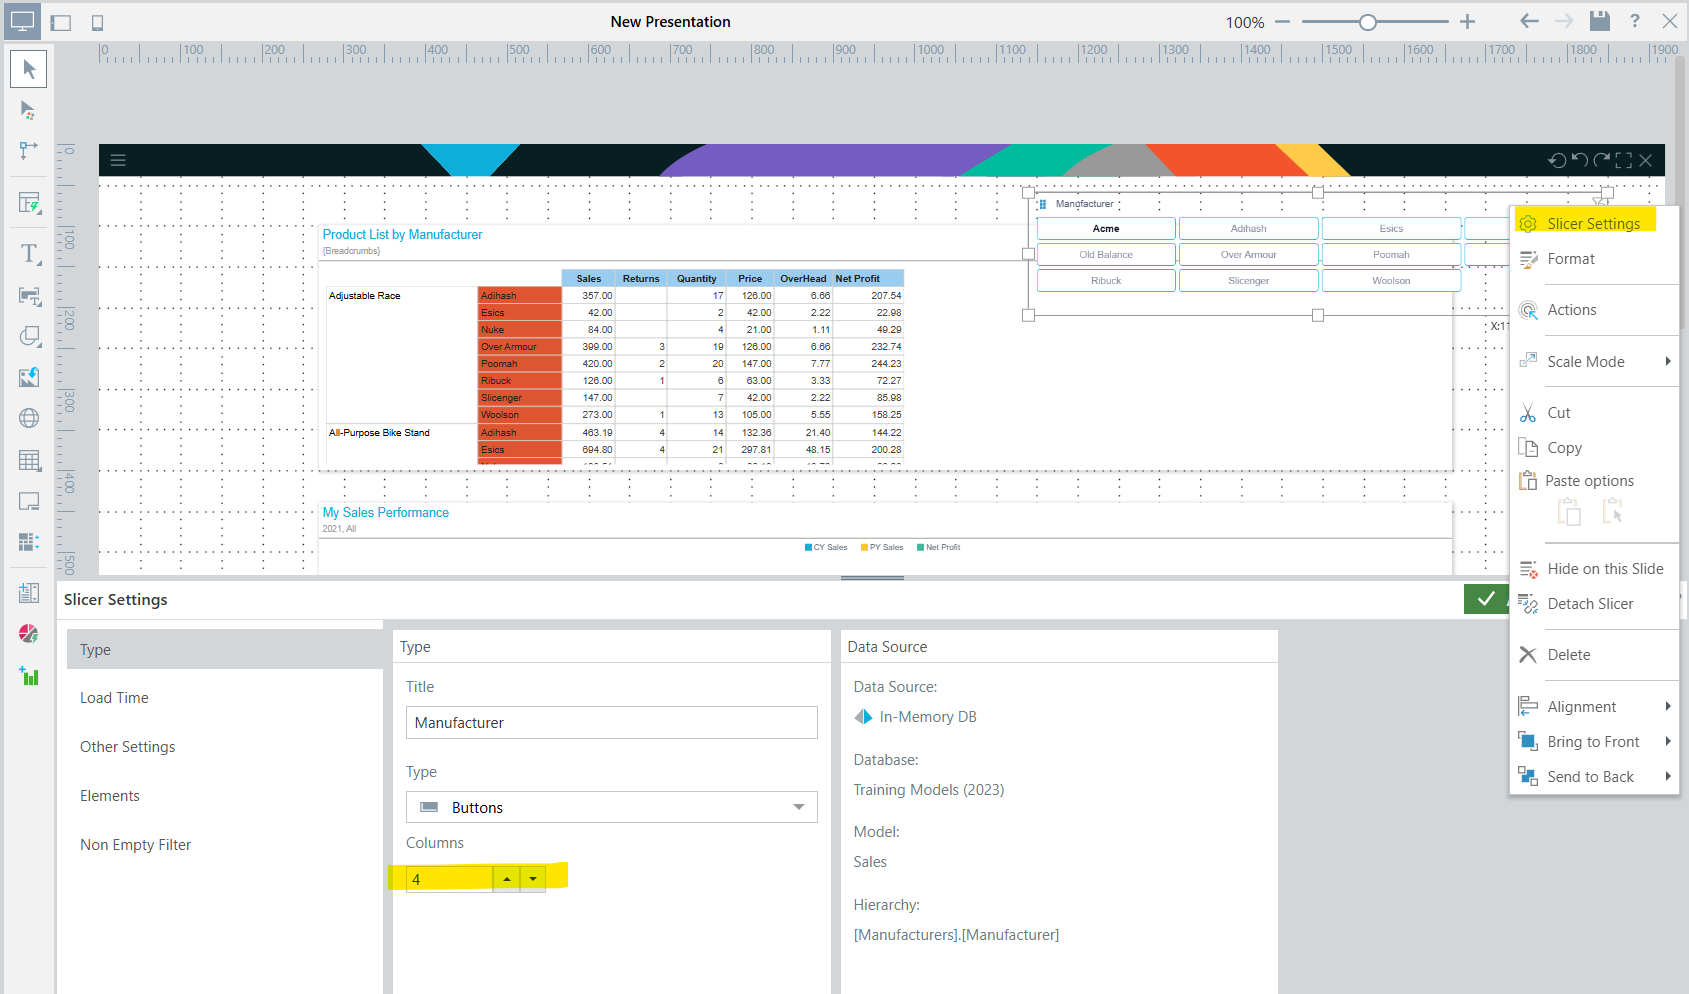Open the hamburger menu in slide header

point(118,160)
